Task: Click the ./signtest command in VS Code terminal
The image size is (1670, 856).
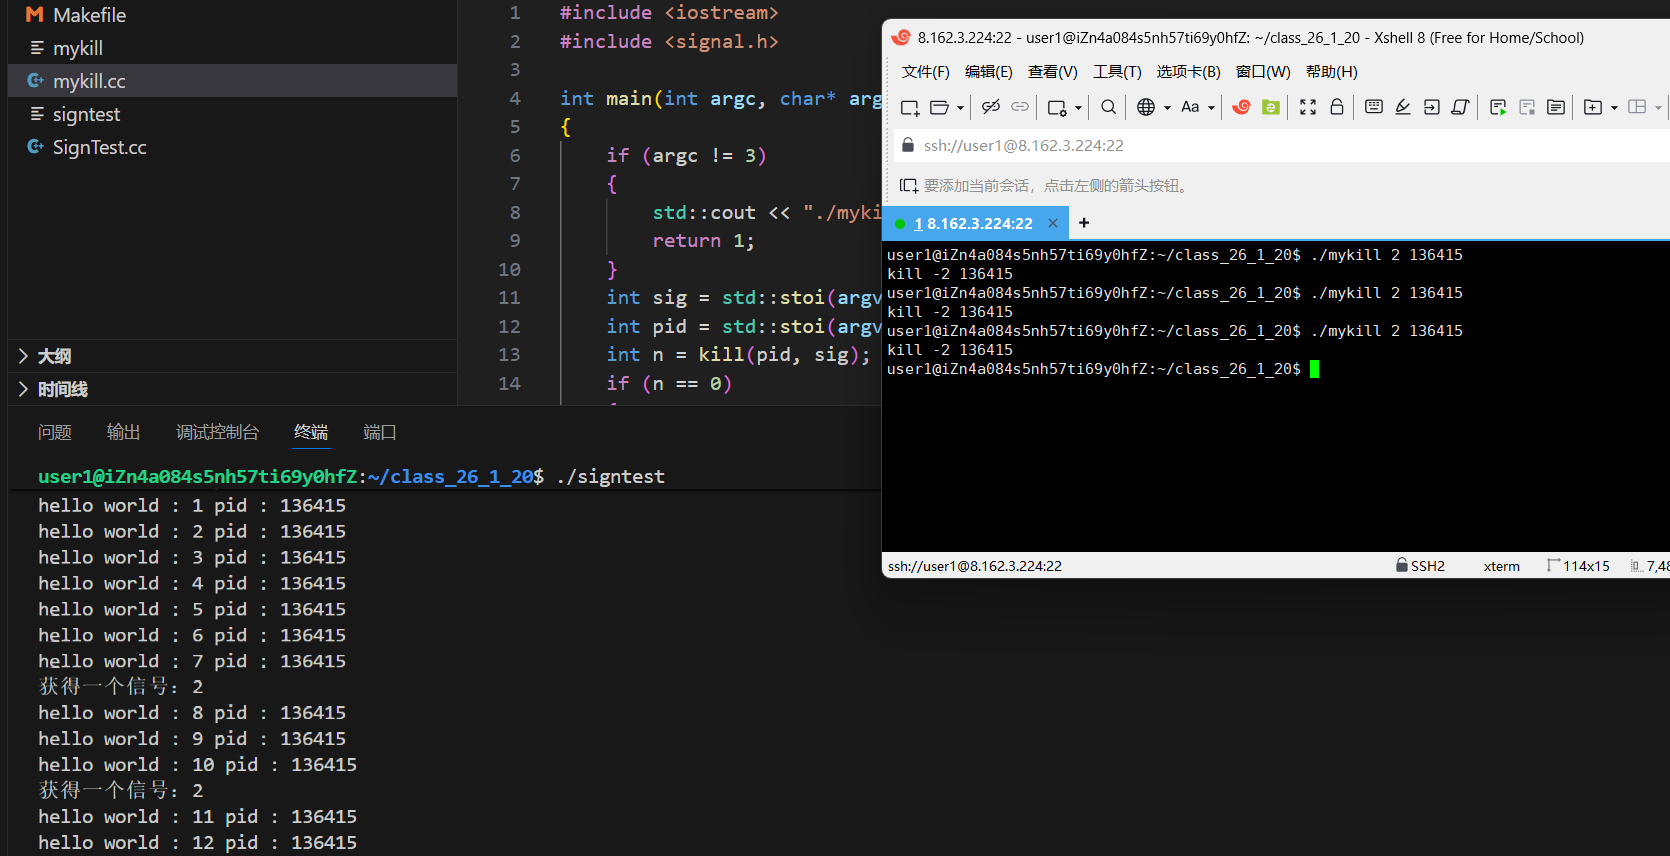Action: click(610, 477)
